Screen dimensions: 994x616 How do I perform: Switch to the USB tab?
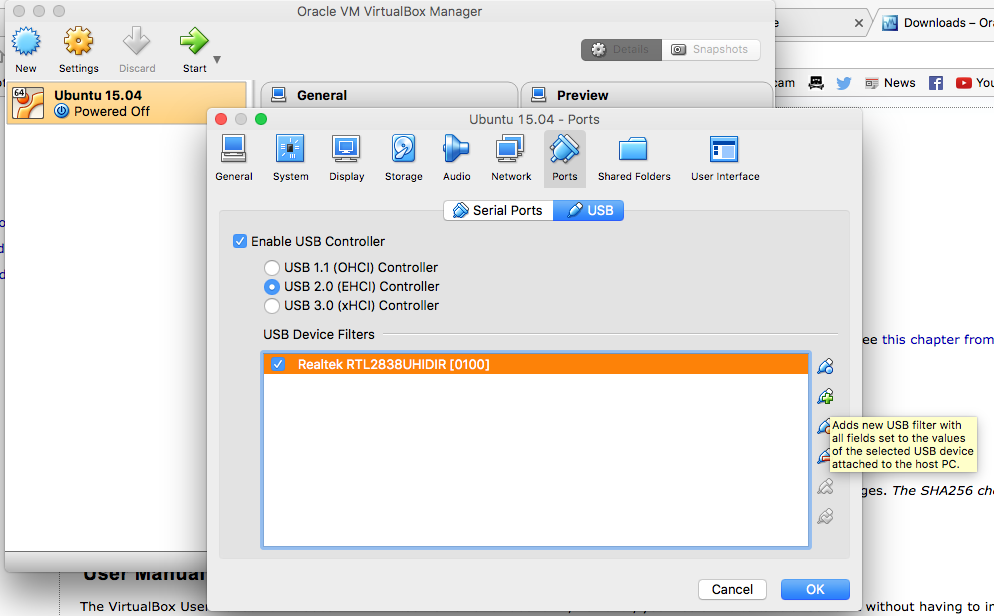(588, 210)
